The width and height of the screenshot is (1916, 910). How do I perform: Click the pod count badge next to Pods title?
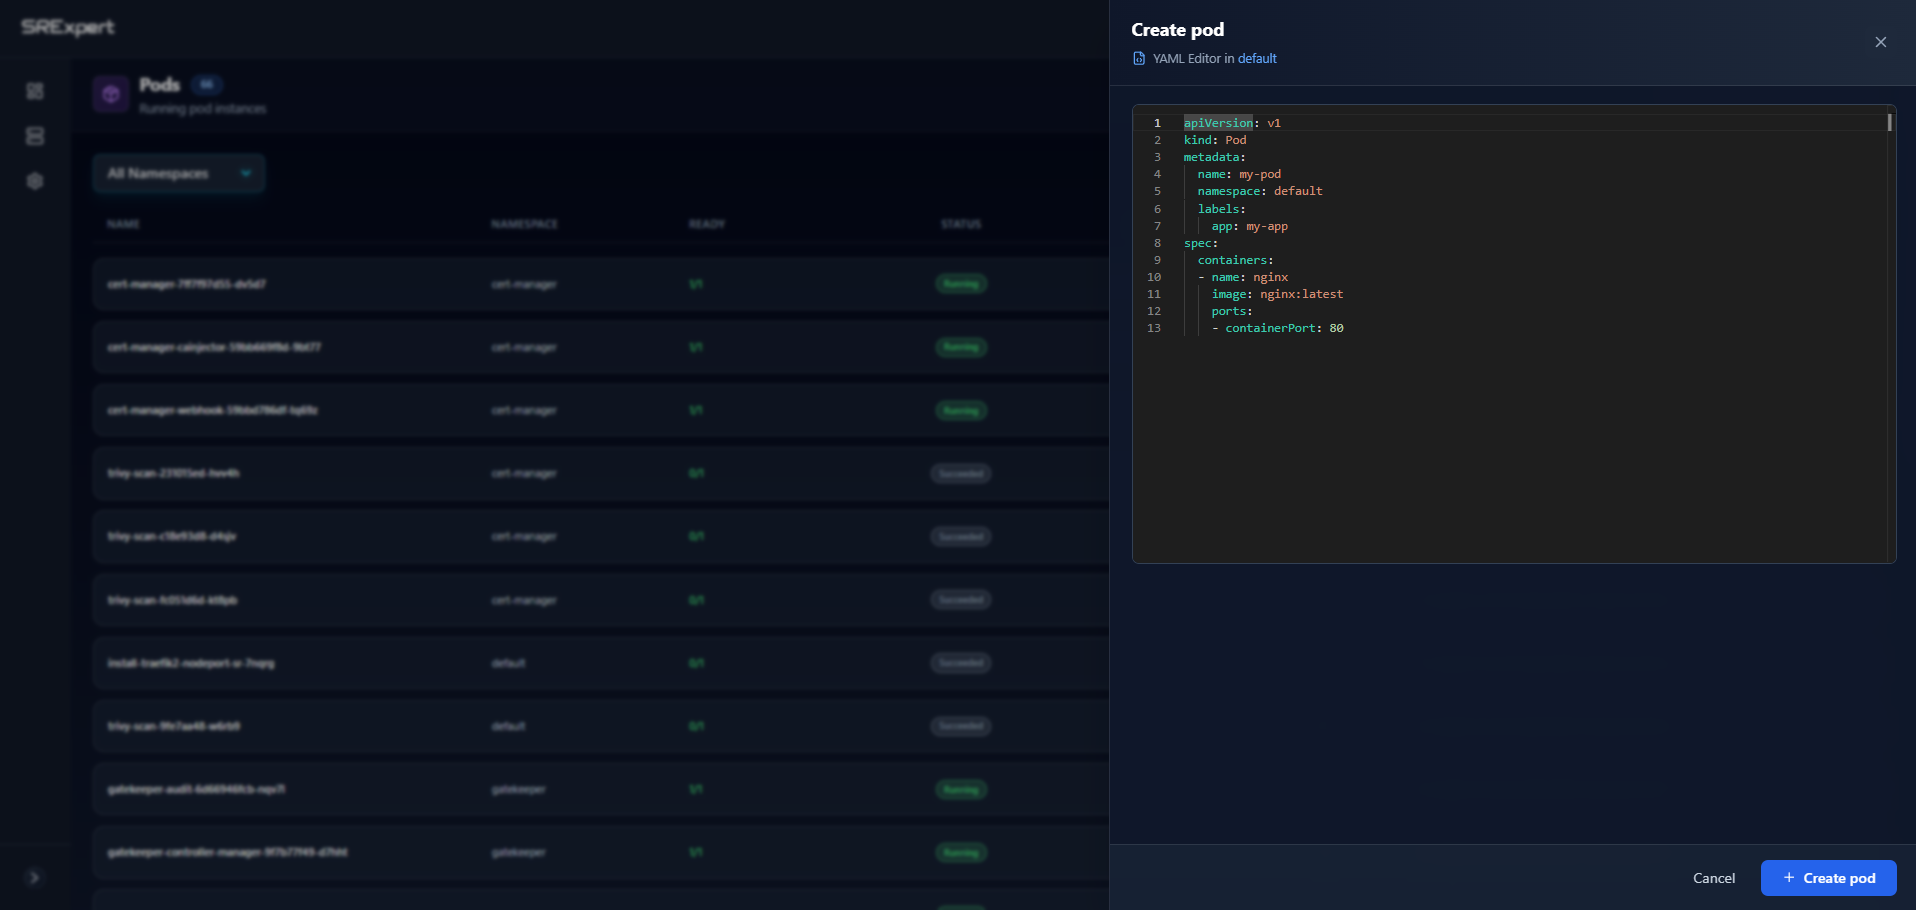pos(207,84)
